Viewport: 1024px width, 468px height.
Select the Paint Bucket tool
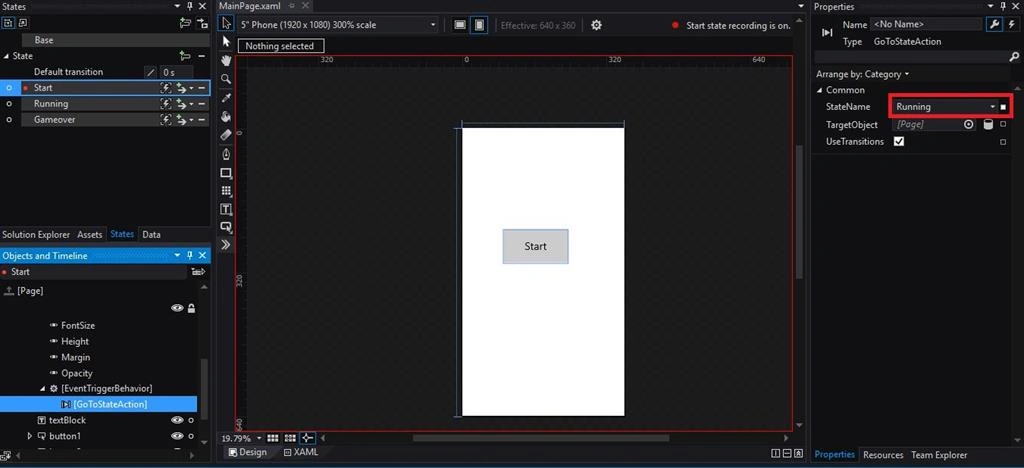(226, 116)
